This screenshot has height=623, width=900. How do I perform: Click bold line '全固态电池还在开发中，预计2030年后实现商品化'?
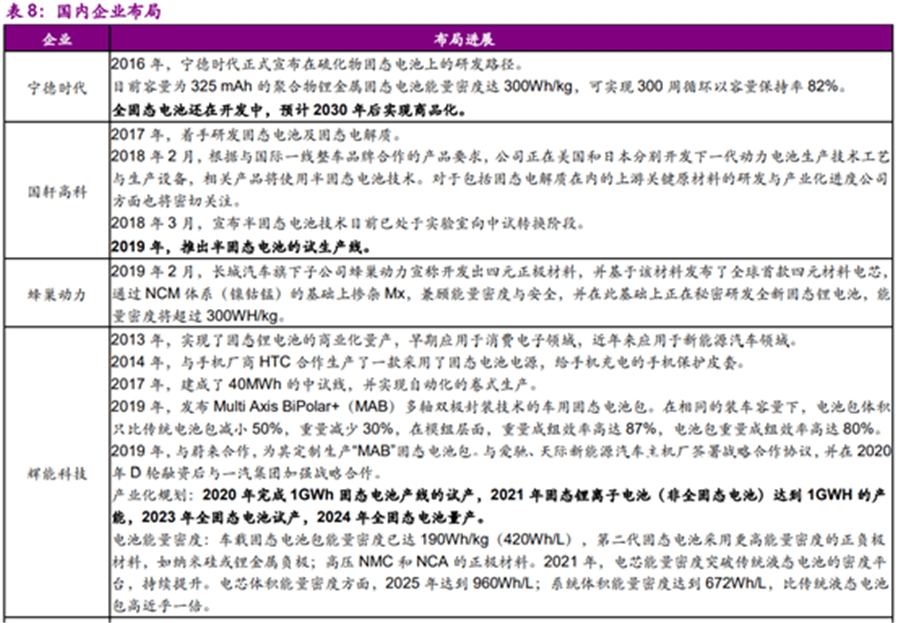(x=290, y=109)
